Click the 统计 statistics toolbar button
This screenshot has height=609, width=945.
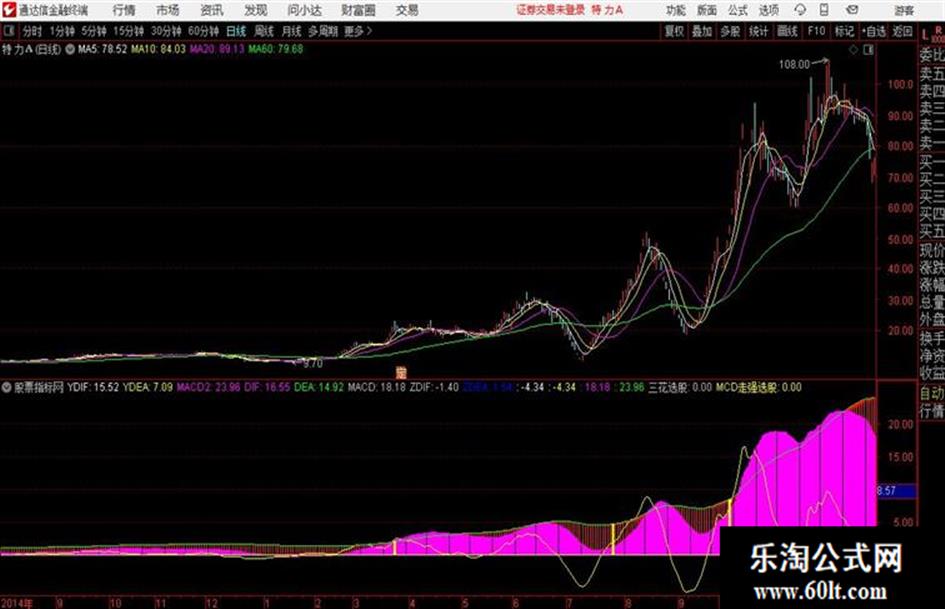click(x=759, y=31)
